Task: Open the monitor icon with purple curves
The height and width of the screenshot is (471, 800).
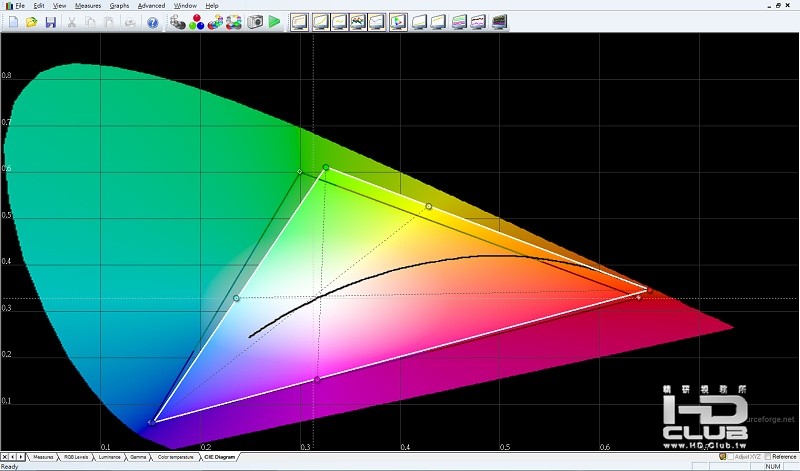Action: point(478,22)
